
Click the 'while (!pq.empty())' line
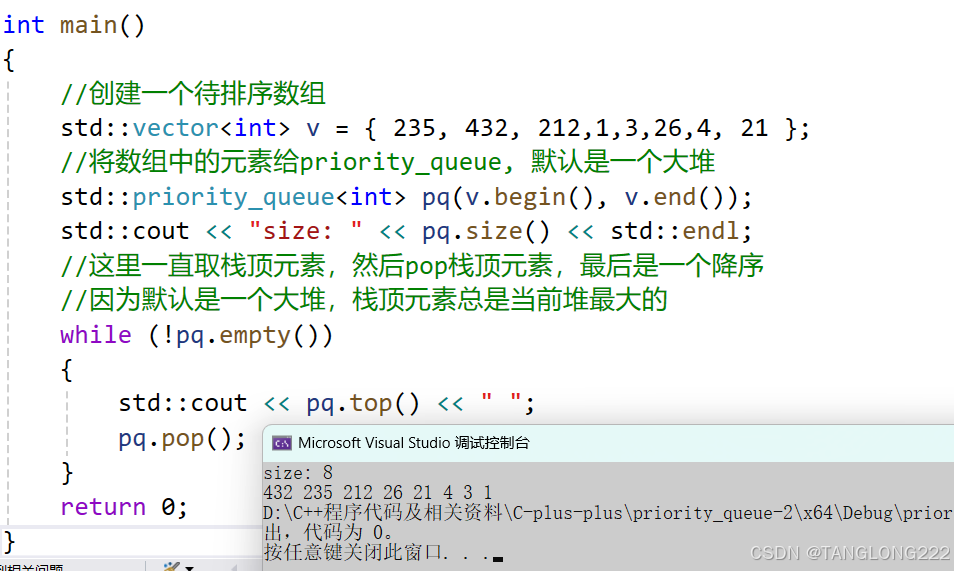[197, 335]
